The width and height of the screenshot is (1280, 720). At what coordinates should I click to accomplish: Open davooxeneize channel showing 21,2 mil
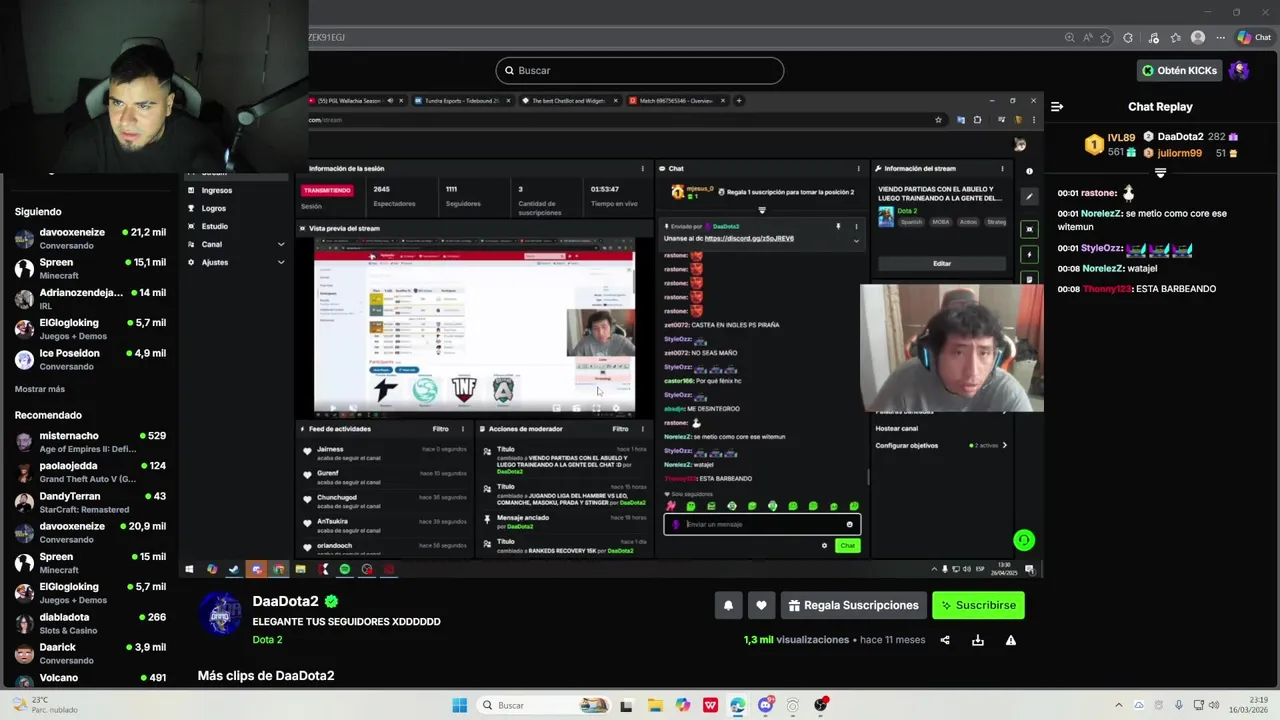90,238
